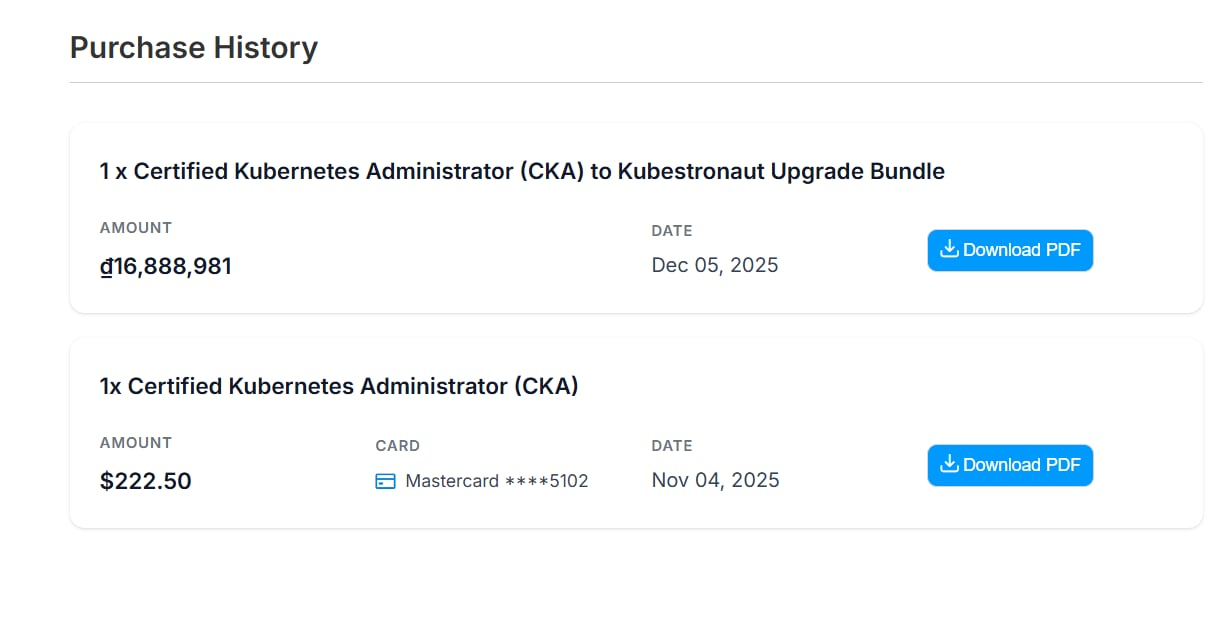Click the Mastercard ****5102 card text

click(497, 481)
